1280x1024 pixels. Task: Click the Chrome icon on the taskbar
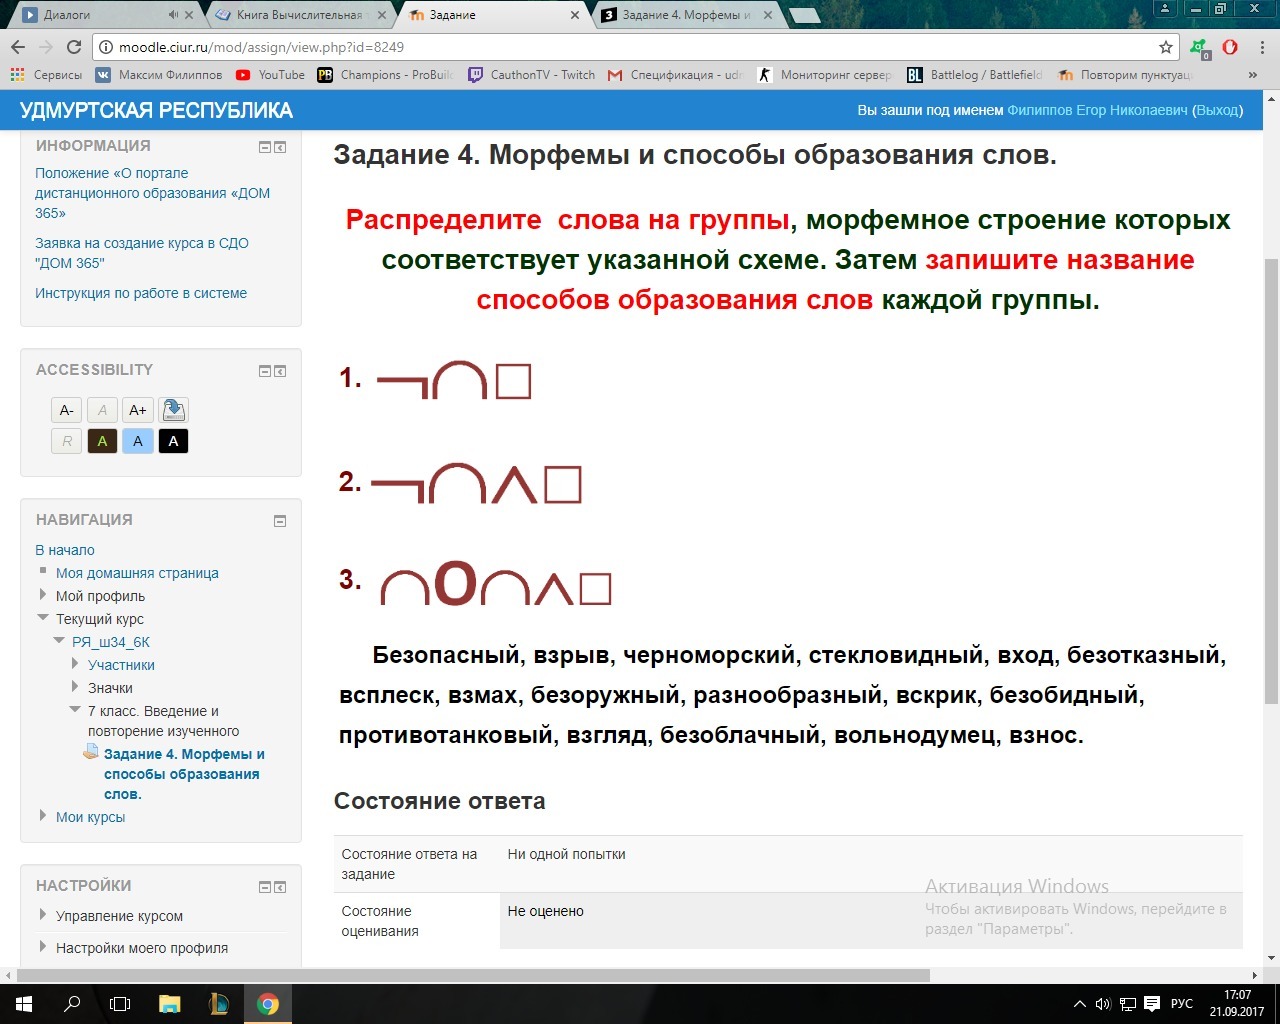point(267,1004)
